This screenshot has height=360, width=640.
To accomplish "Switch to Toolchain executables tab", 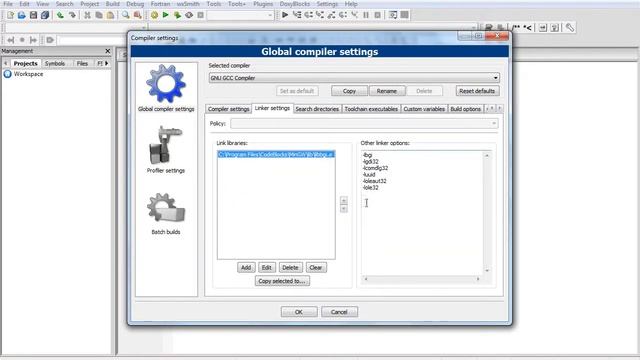I will tap(371, 109).
